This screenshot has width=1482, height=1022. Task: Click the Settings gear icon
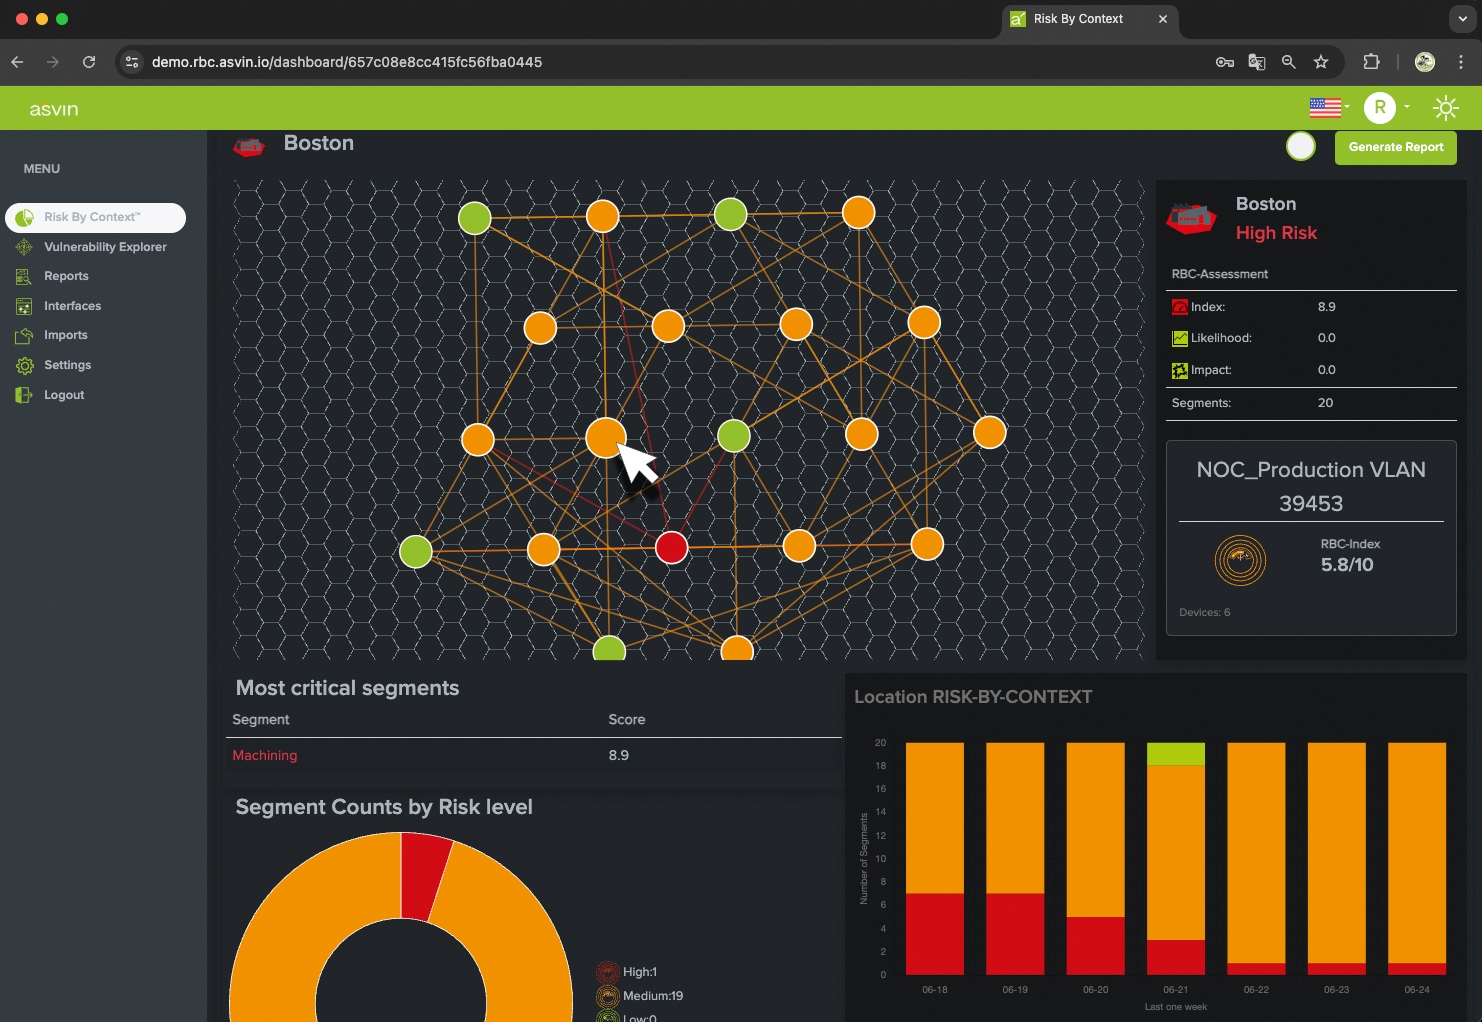24,365
